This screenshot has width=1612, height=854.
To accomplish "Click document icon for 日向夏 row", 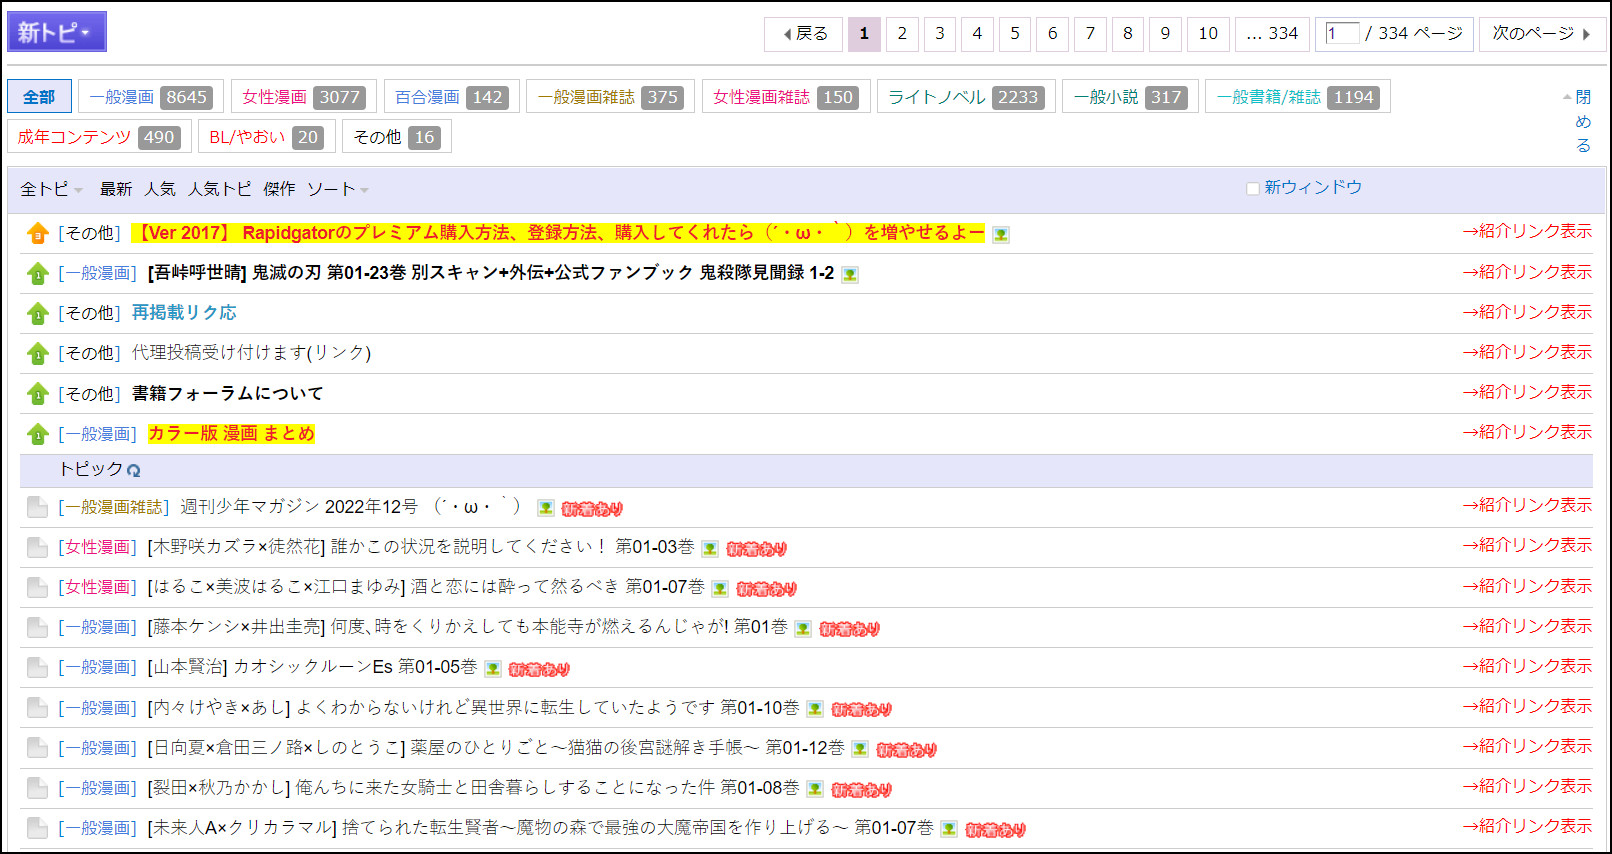I will (x=37, y=748).
